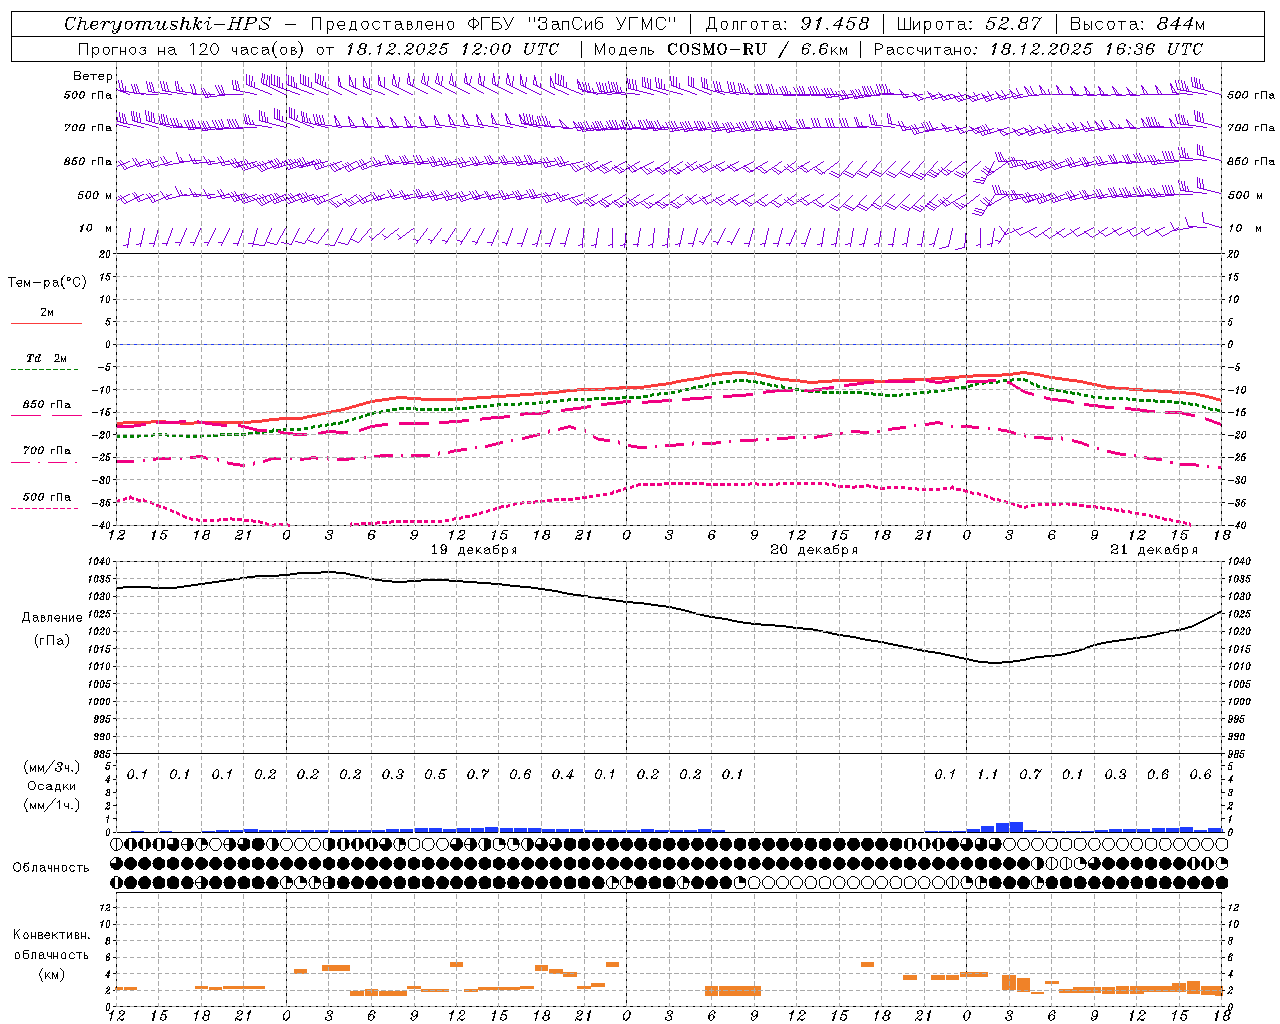Click the station title Cheryomushki-HPS
Viewport: 1280px width, 1024px height.
(x=167, y=24)
